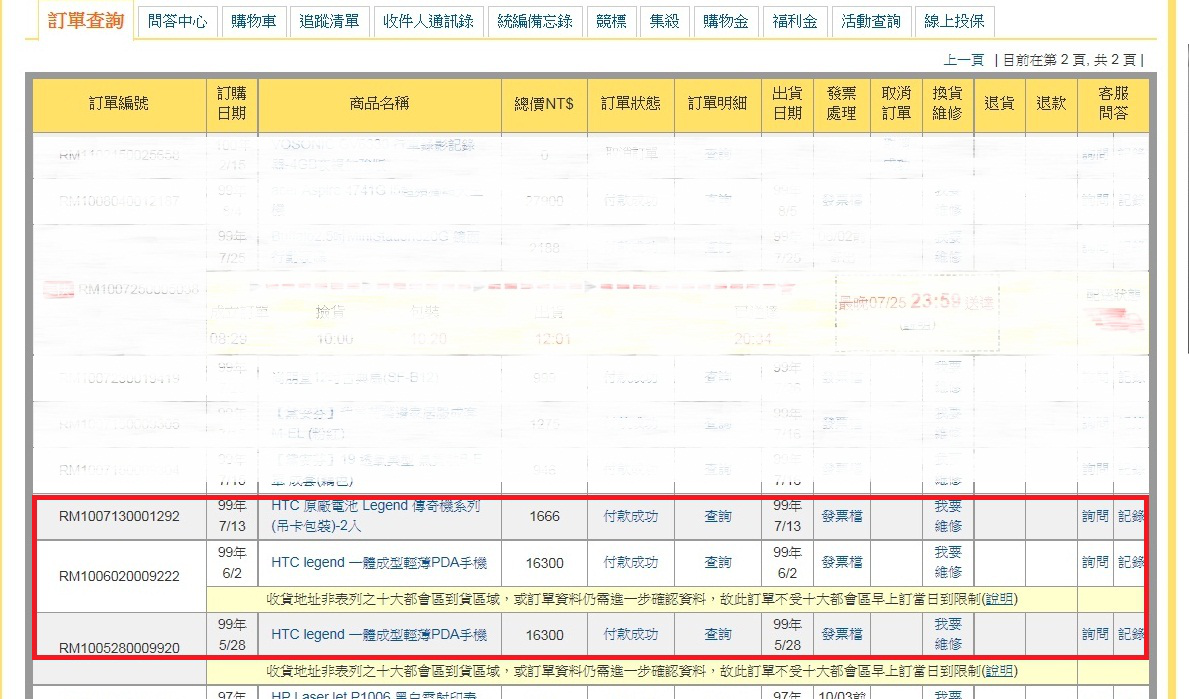1189x699 pixels.
Task: Open the 追蹤清單 tab
Action: pos(331,21)
